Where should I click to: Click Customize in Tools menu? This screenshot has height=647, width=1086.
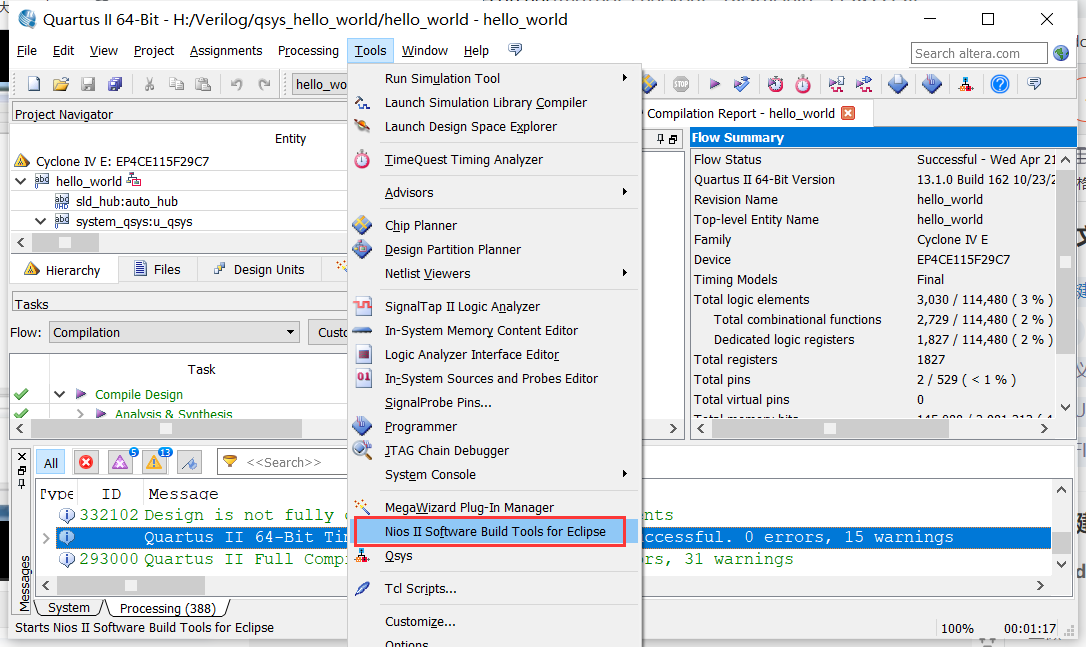tap(420, 621)
